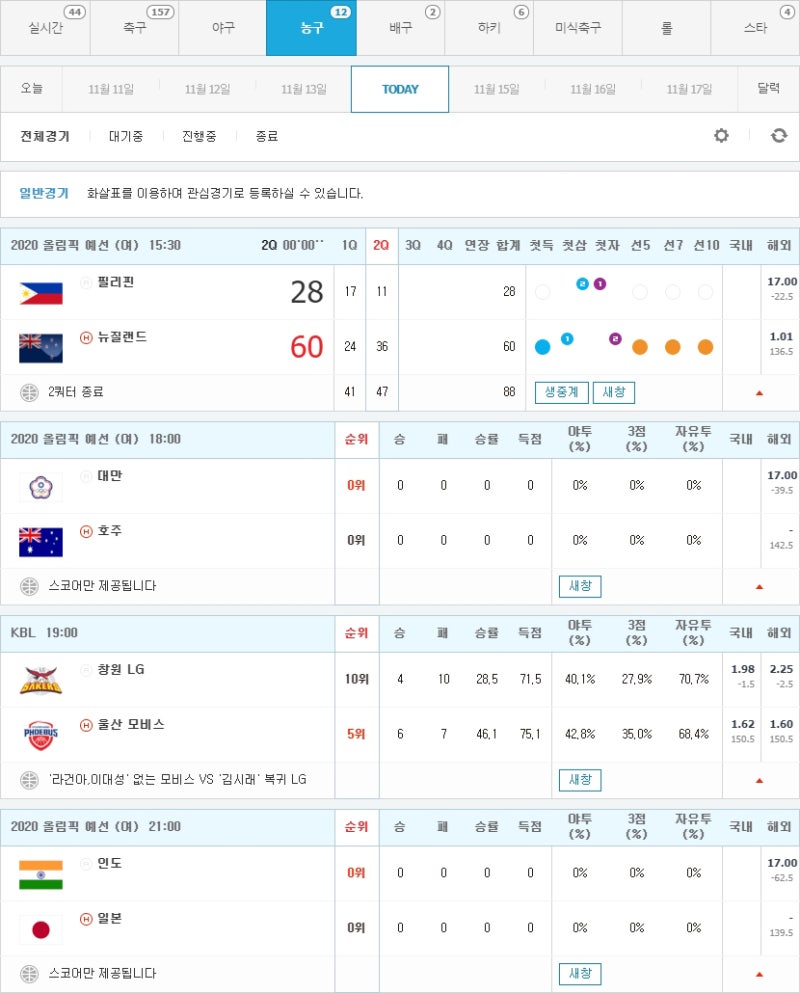Select the 대기중 filter
The width and height of the screenshot is (800, 993).
point(126,136)
